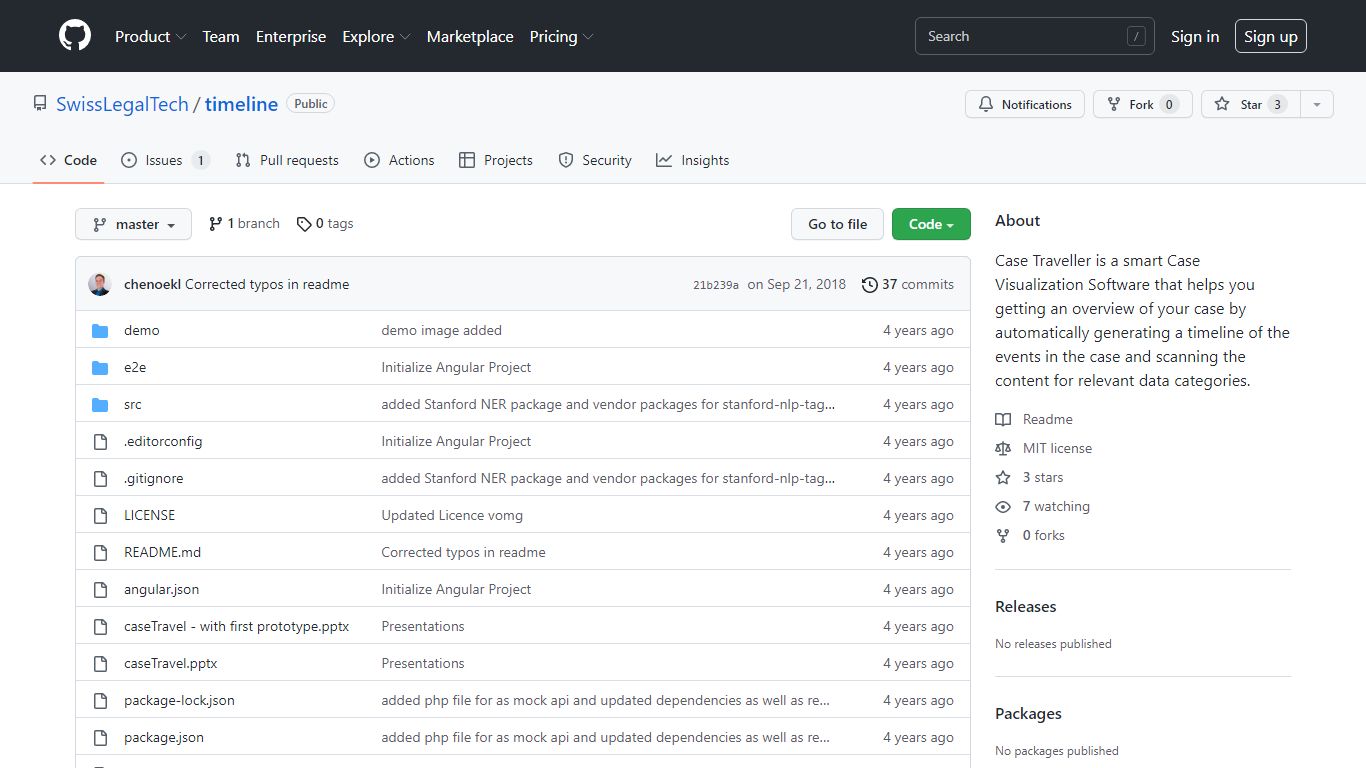This screenshot has width=1366, height=768.
Task: Switch to the Issues tab
Action: point(165,160)
